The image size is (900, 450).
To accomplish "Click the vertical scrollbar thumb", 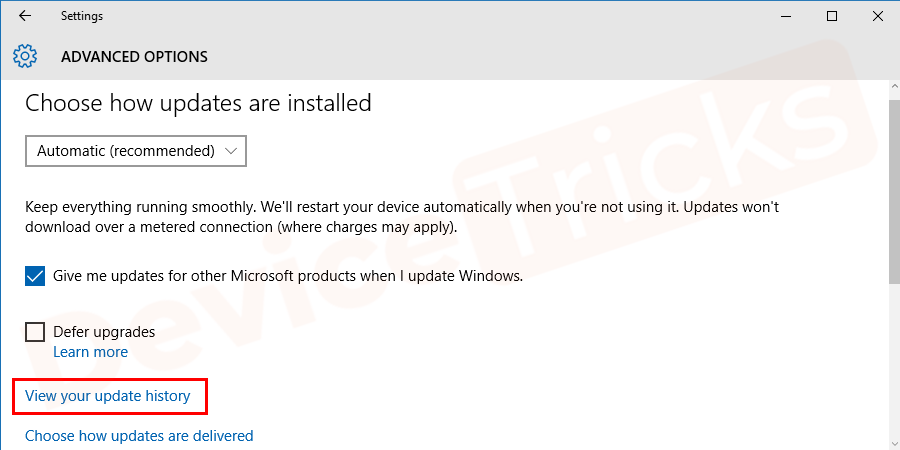I will pyautogui.click(x=892, y=190).
